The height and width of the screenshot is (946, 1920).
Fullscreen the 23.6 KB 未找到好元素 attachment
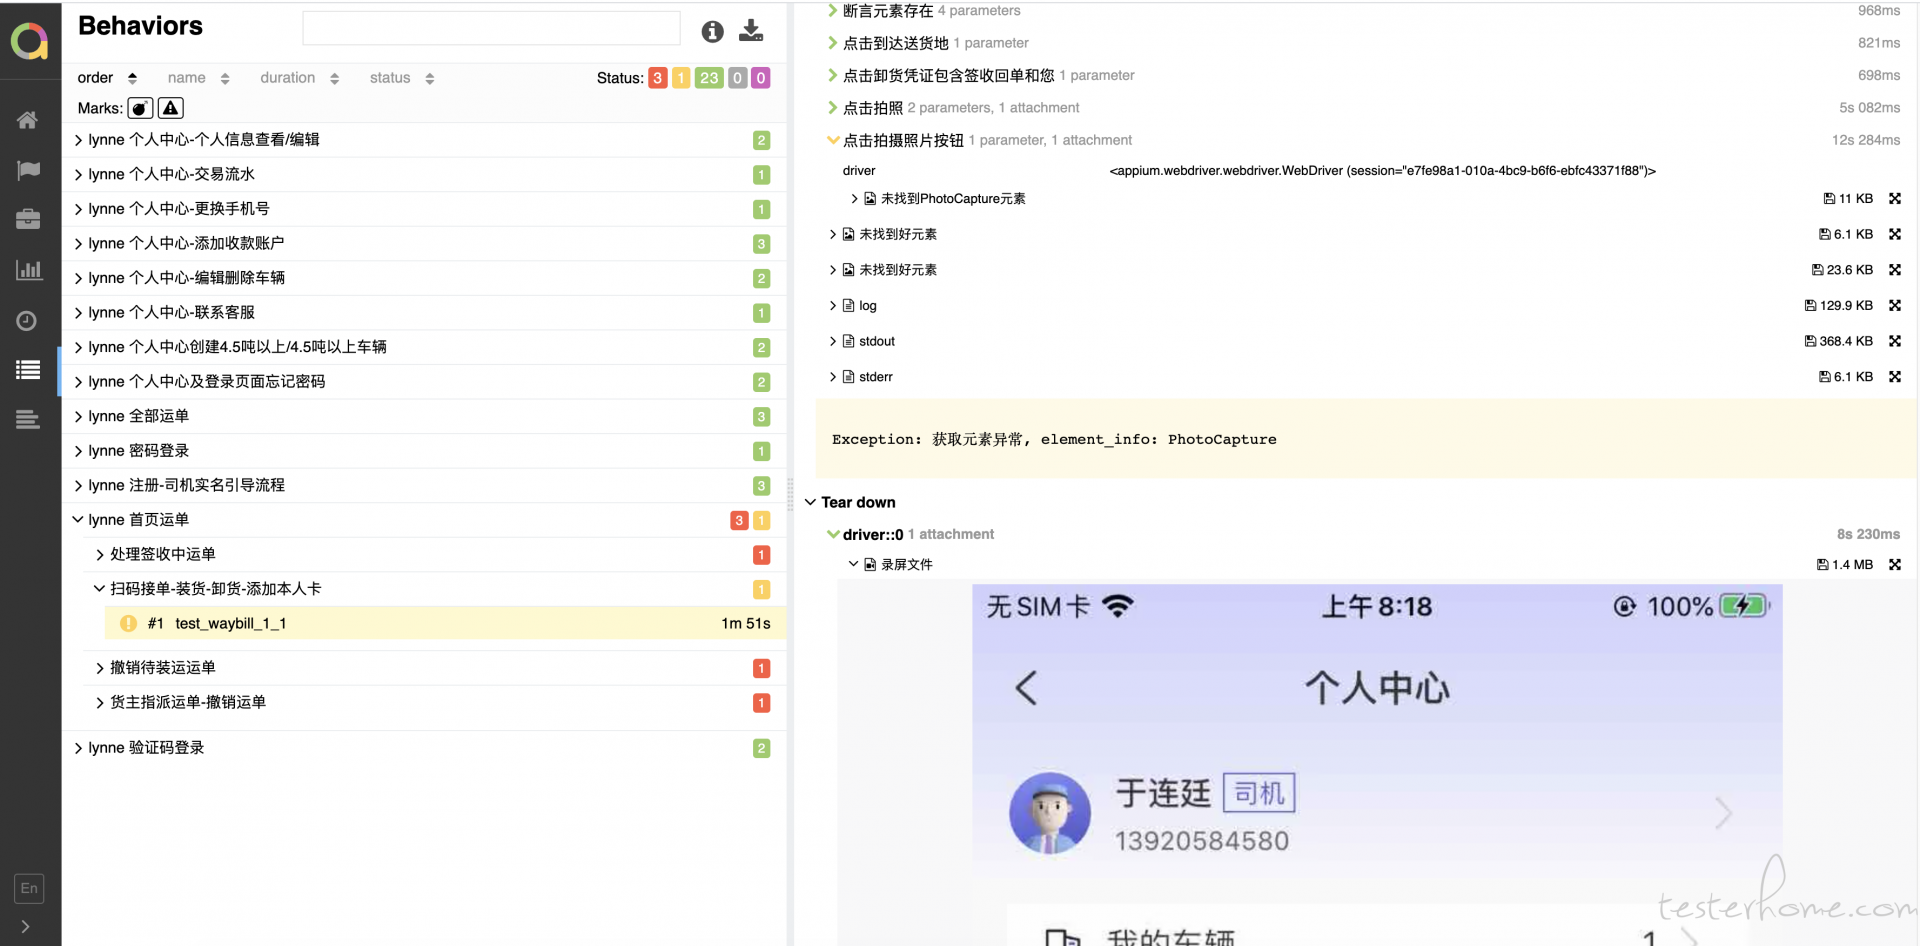coord(1895,270)
